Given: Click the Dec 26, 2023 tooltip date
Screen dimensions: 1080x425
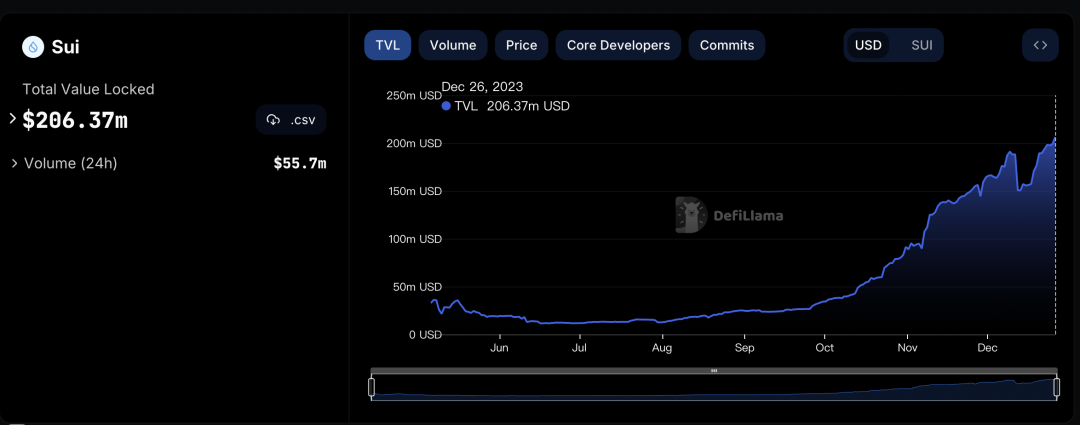Looking at the screenshot, I should (x=482, y=87).
